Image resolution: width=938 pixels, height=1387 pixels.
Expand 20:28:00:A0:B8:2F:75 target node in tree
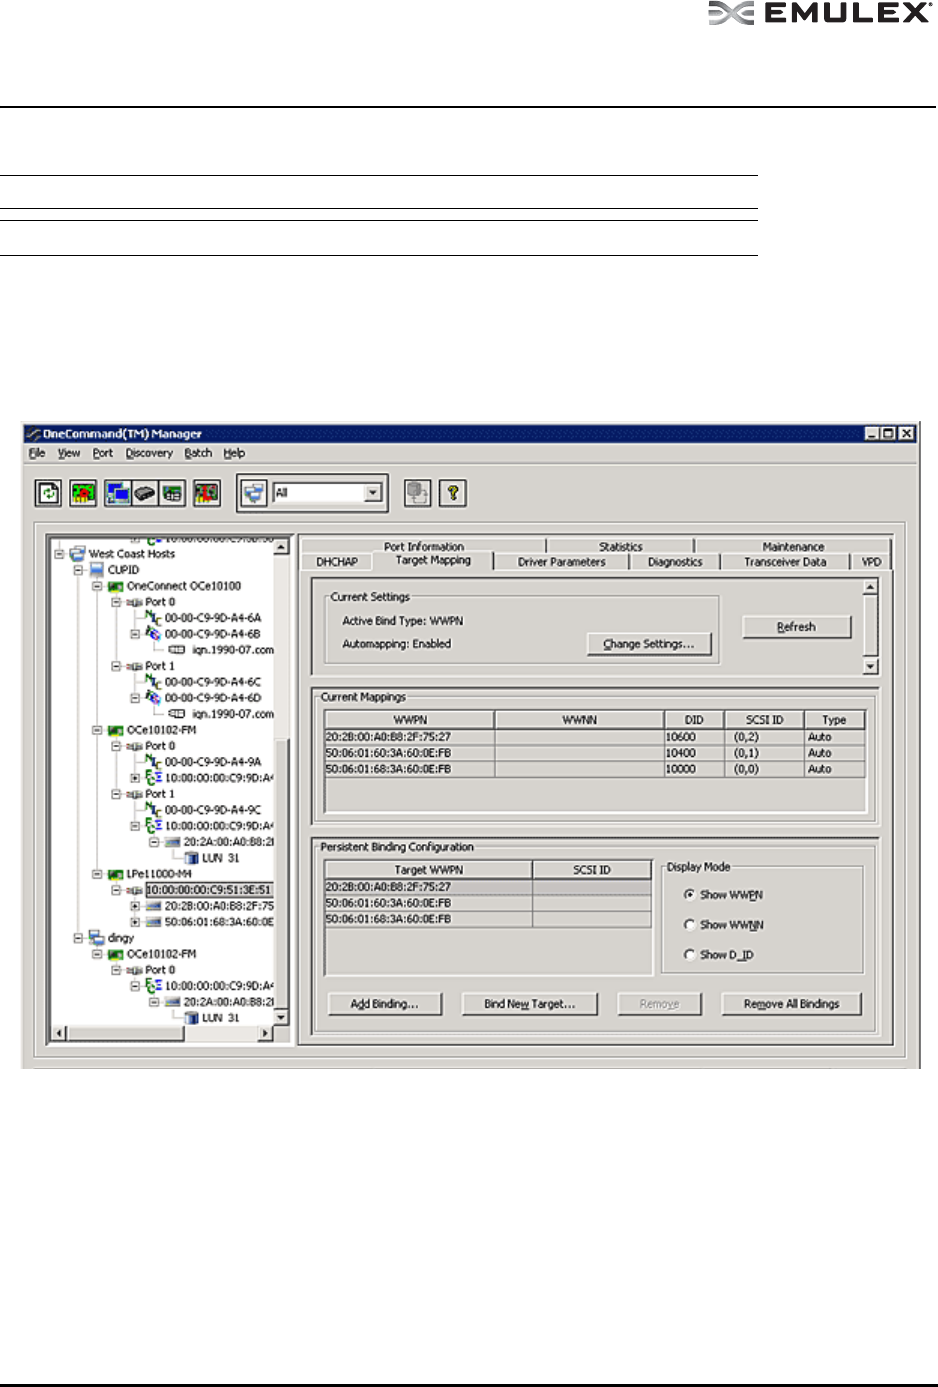[136, 906]
